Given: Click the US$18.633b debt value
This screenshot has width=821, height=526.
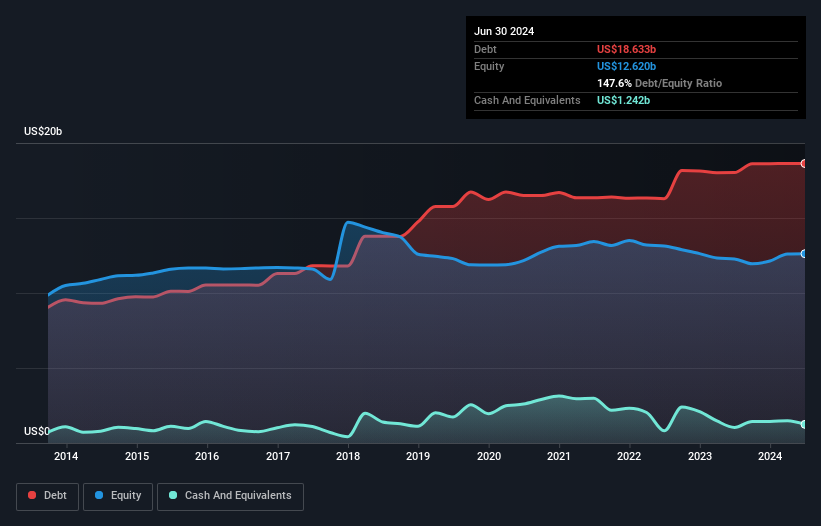Looking at the screenshot, I should (626, 49).
